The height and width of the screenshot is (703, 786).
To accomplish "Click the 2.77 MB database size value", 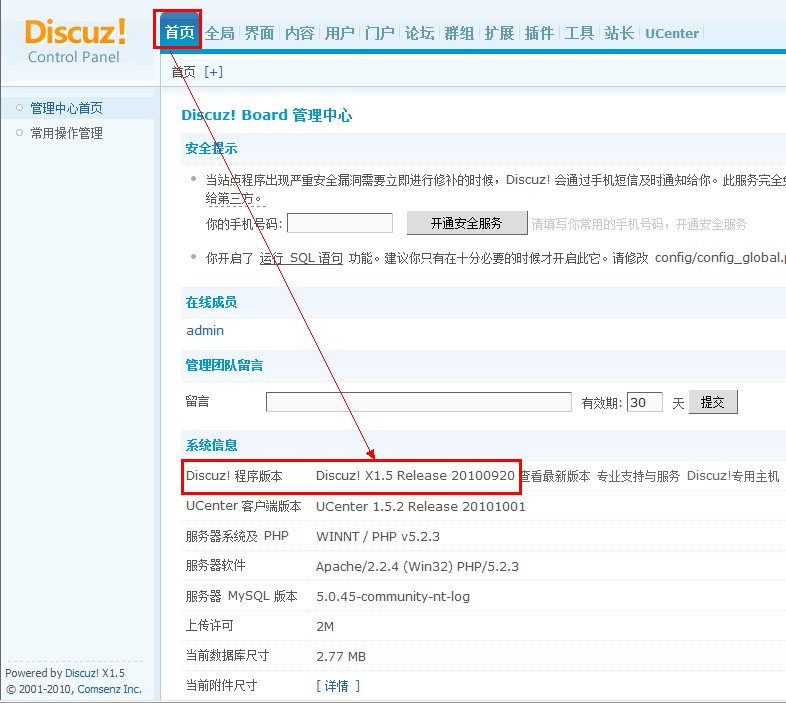I will [341, 656].
